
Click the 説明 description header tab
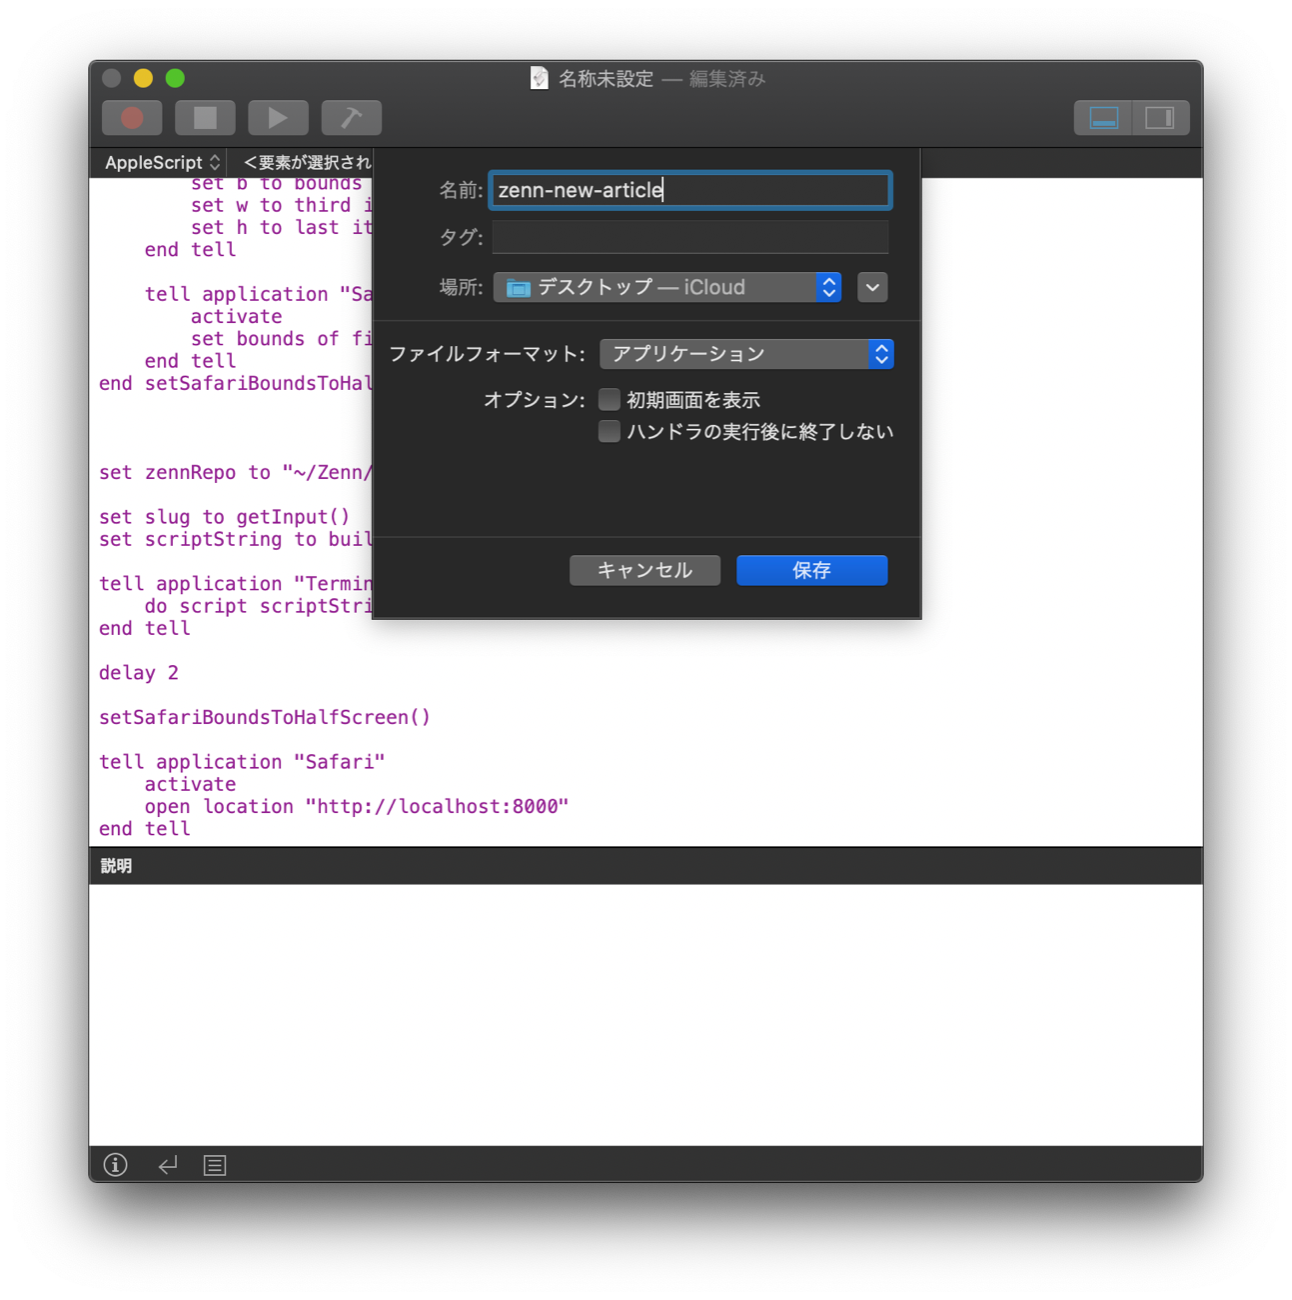(116, 866)
